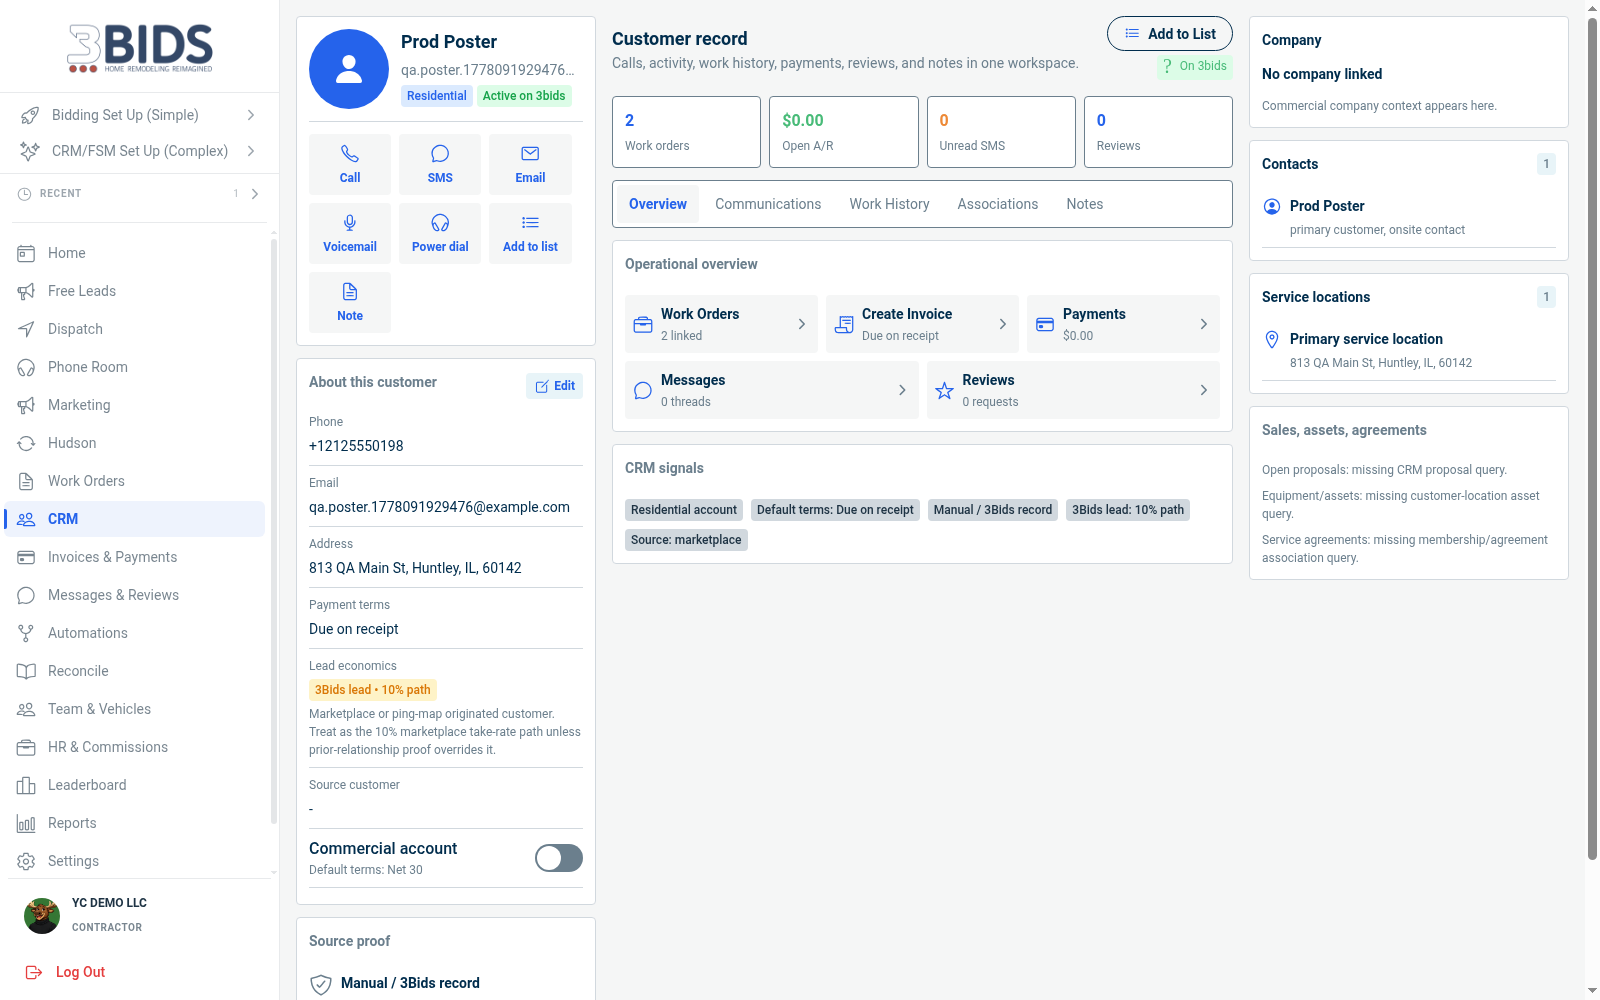1600x1000 pixels.
Task: Open Payments $0.00 card
Action: coord(1123,324)
